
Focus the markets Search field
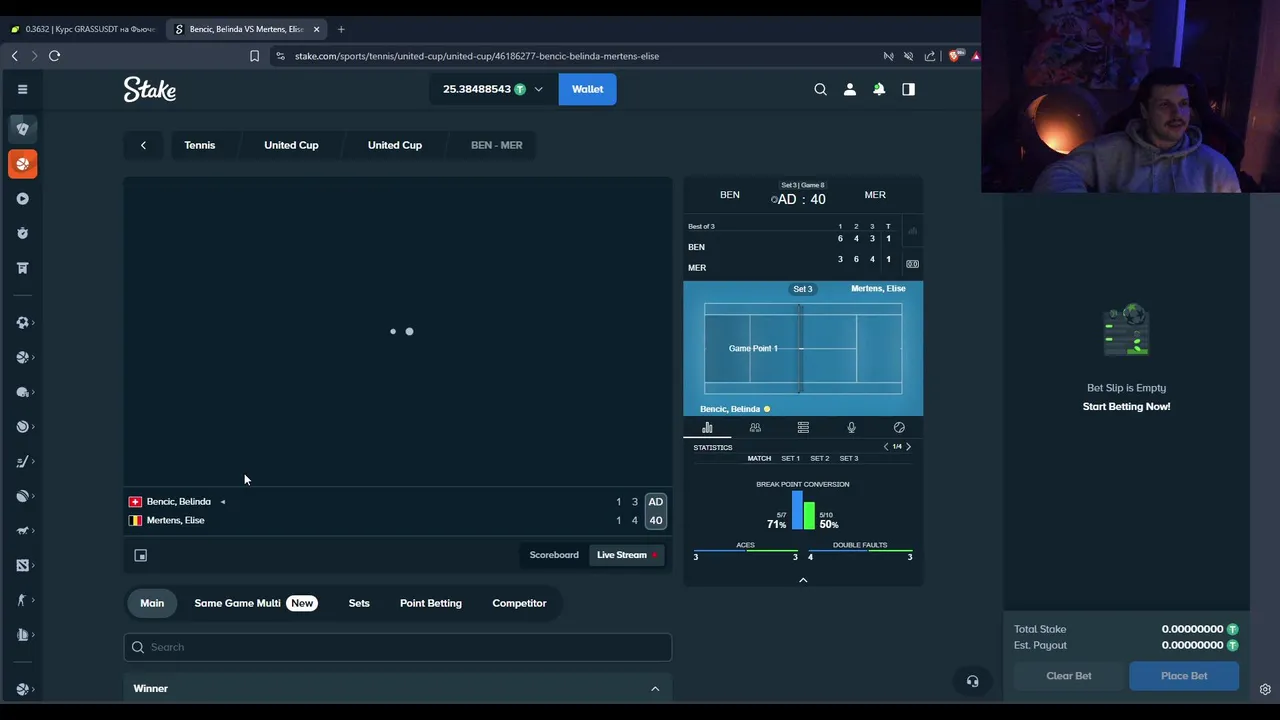(x=398, y=647)
